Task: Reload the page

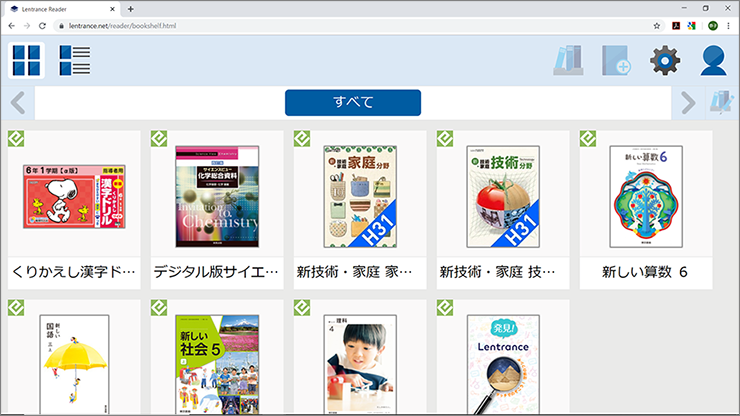Action: click(42, 26)
